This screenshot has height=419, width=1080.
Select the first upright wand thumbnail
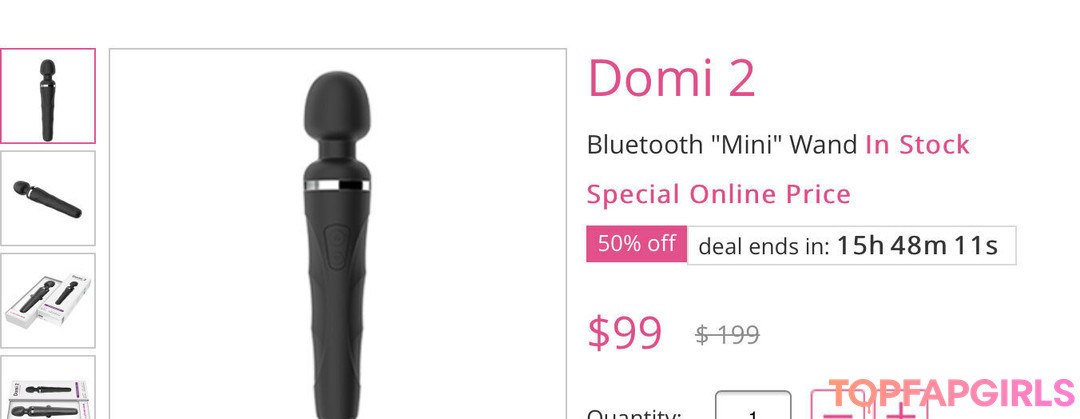pos(47,96)
